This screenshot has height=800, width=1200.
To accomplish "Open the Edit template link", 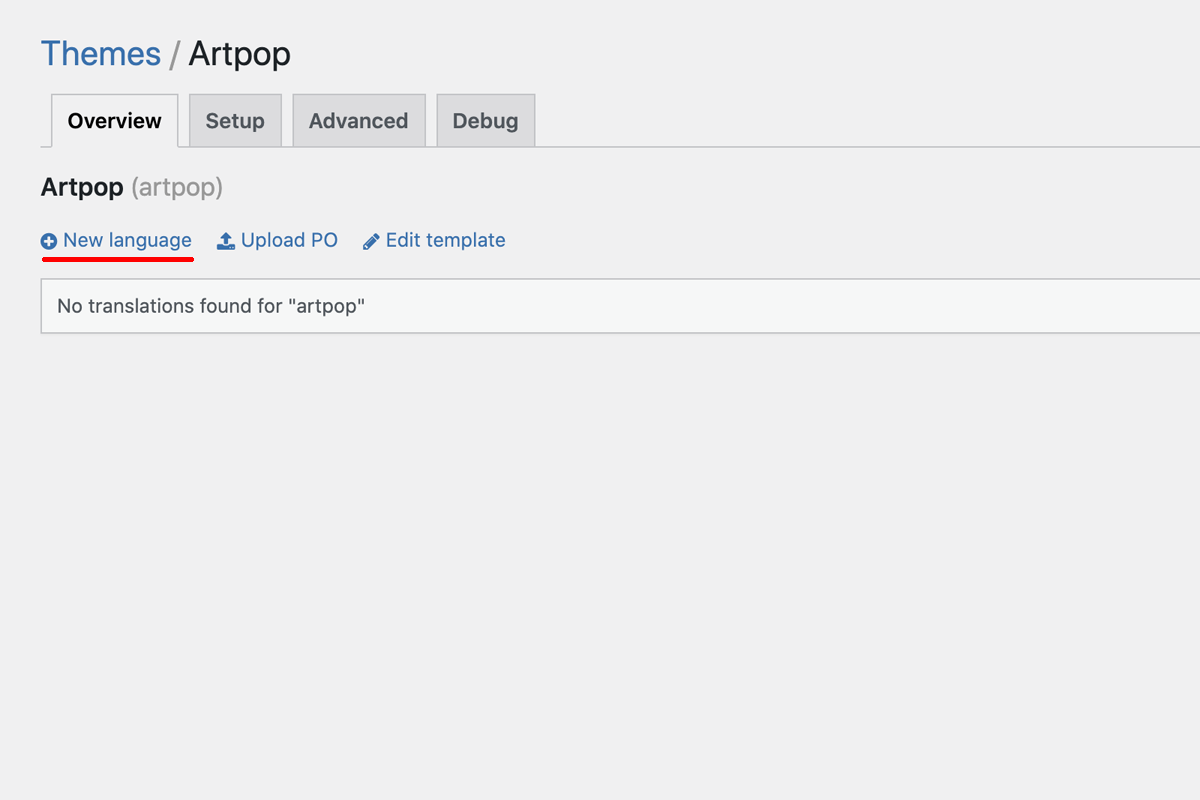I will click(x=445, y=240).
